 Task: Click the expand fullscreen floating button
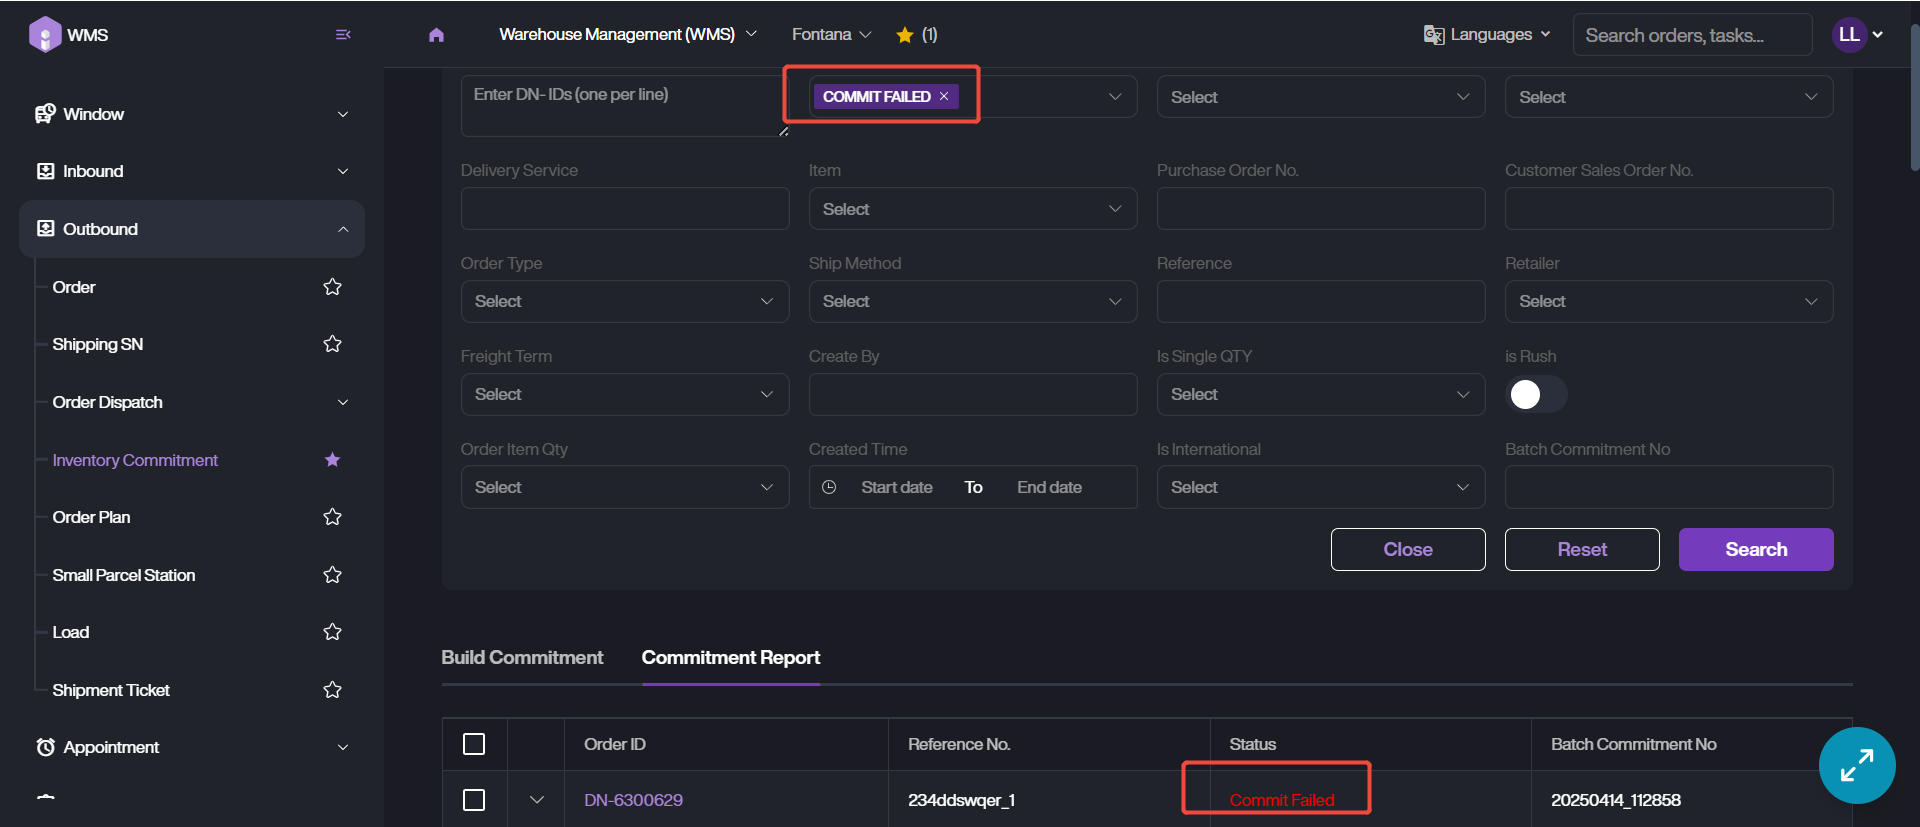[x=1856, y=766]
